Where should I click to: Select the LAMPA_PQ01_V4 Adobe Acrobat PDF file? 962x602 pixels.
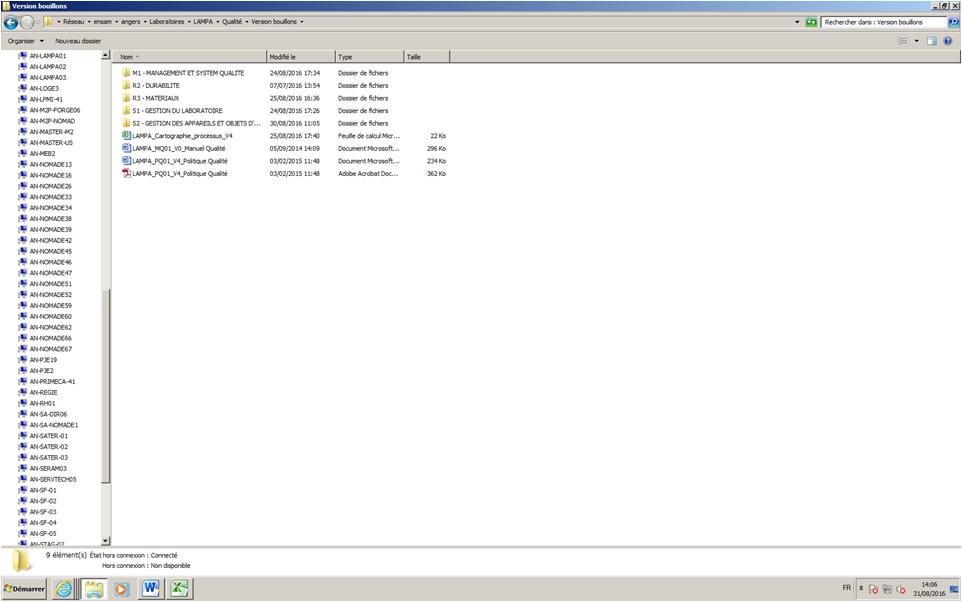pyautogui.click(x=180, y=174)
